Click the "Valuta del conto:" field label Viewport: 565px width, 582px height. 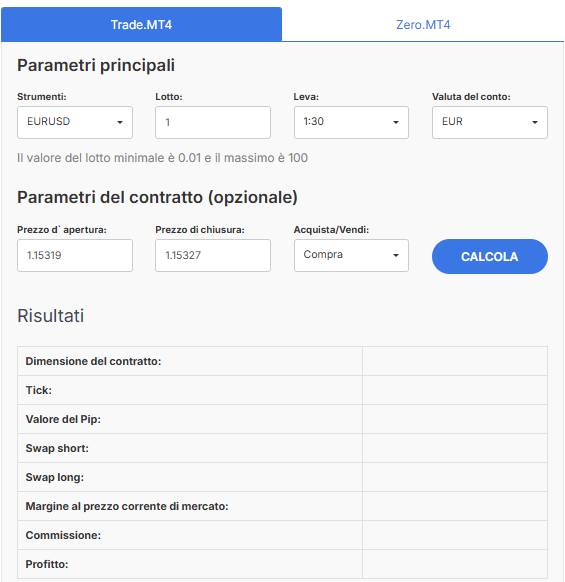coord(471,97)
